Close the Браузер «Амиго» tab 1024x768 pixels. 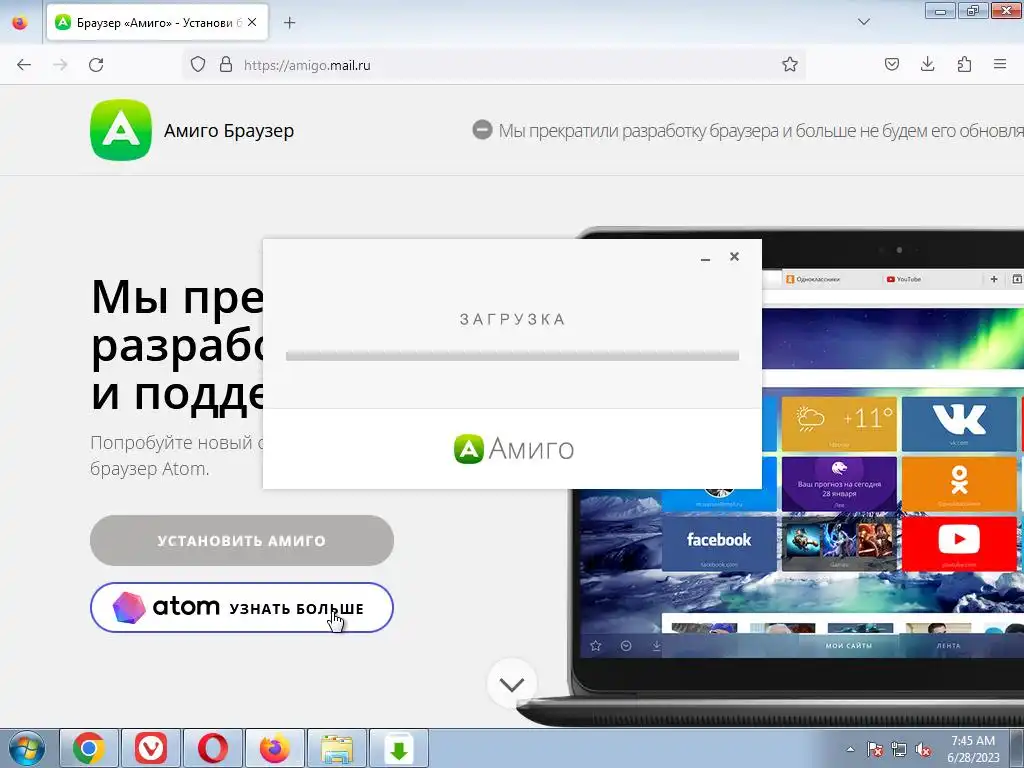pyautogui.click(x=252, y=22)
